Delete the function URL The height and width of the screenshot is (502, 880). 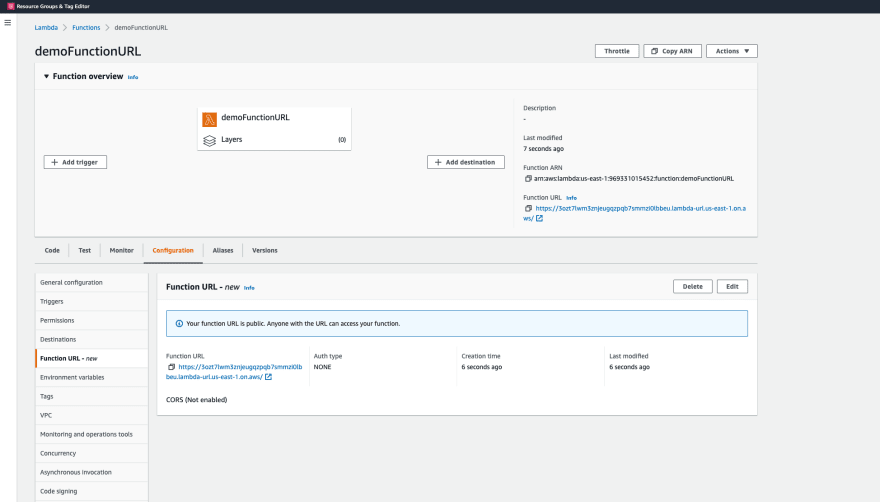[x=693, y=286]
